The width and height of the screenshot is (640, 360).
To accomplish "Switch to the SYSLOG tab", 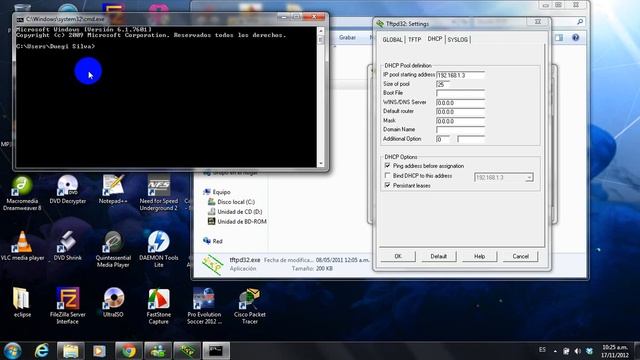I will (x=458, y=40).
